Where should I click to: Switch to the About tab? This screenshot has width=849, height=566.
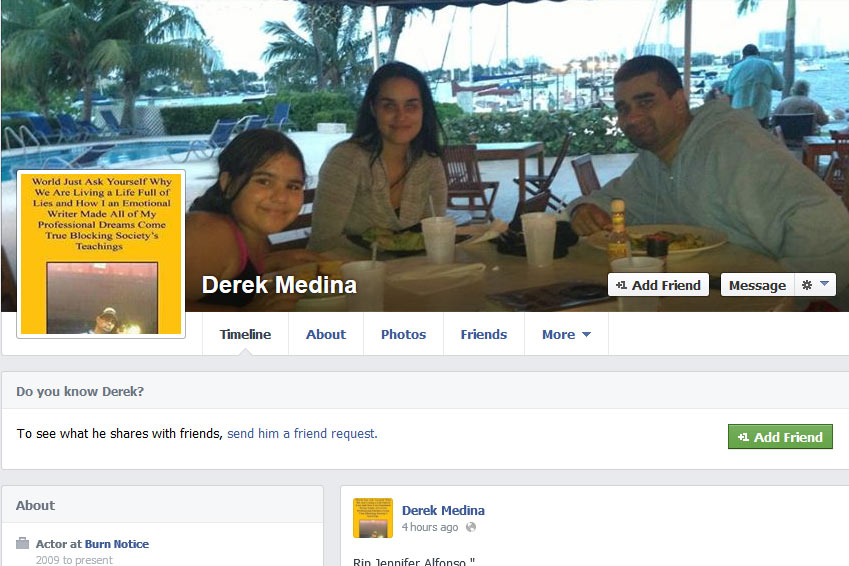coord(326,334)
